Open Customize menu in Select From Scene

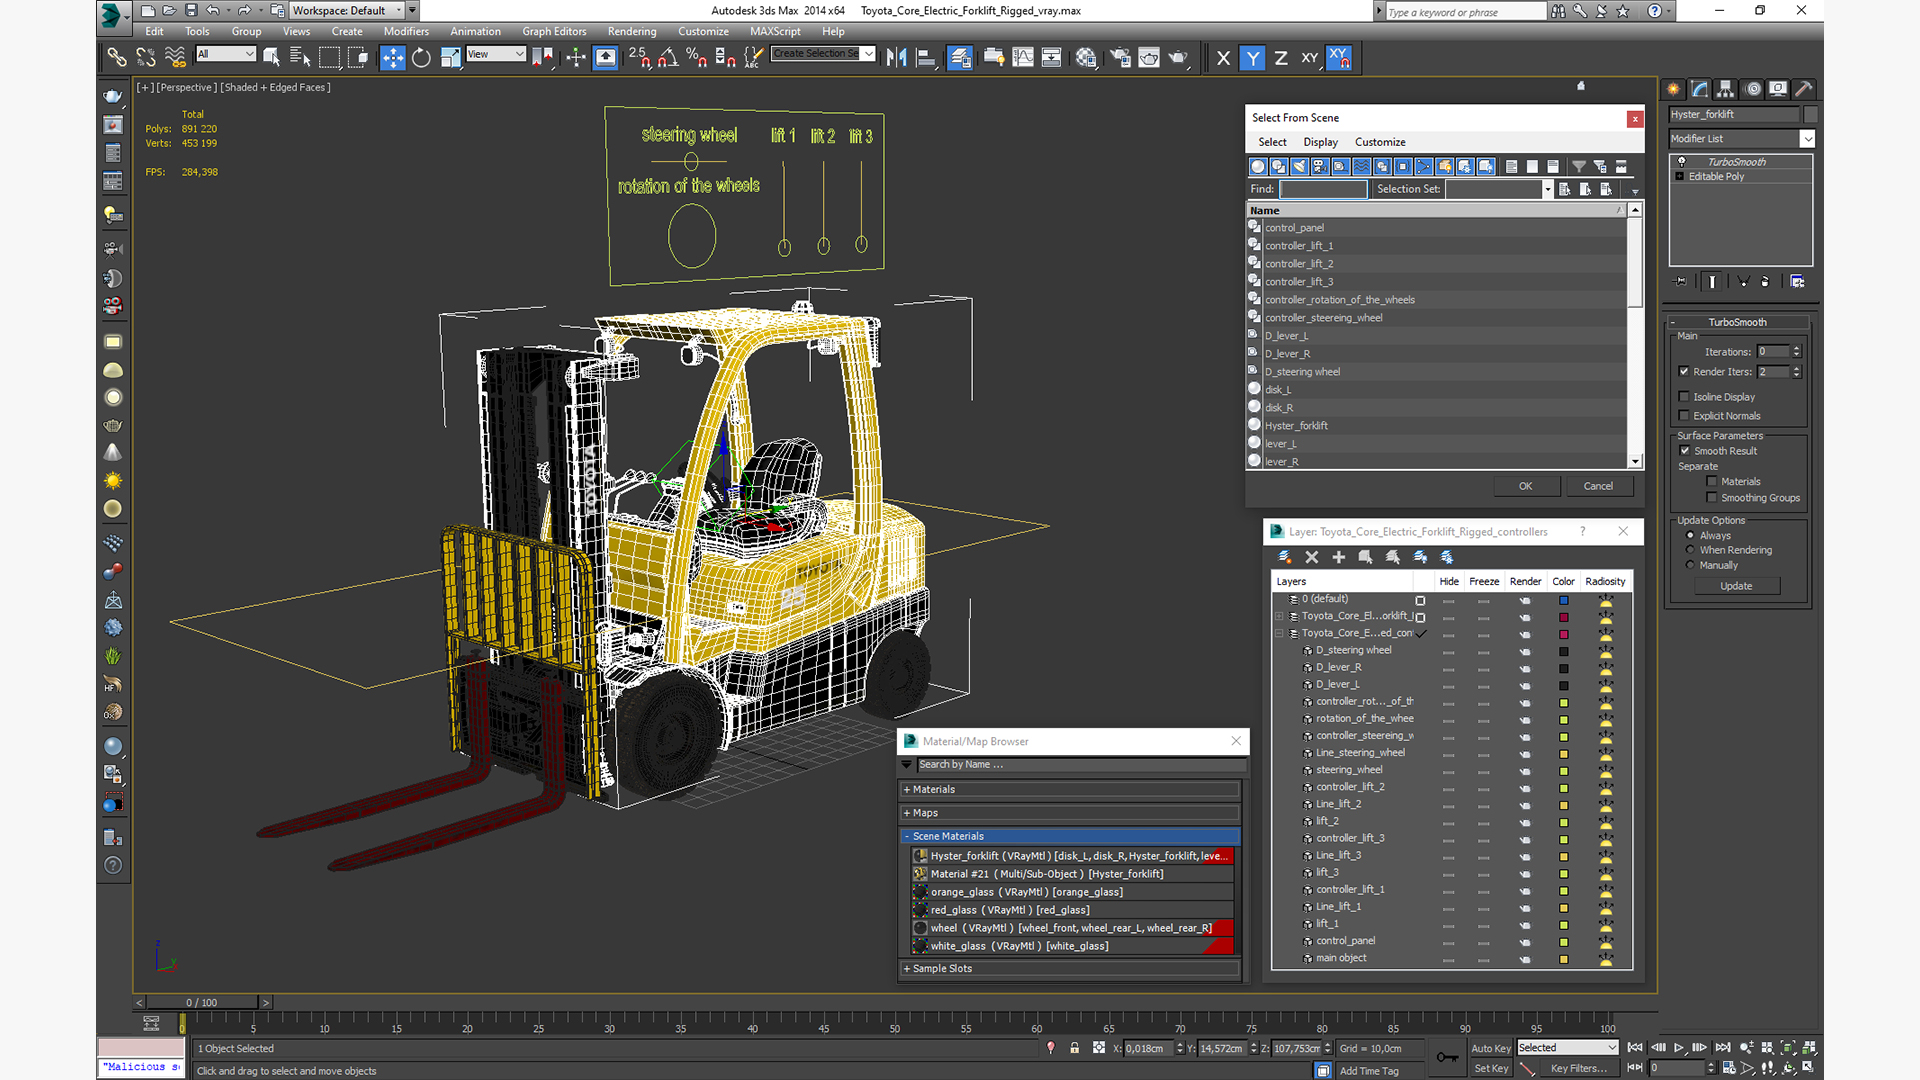tap(1380, 142)
